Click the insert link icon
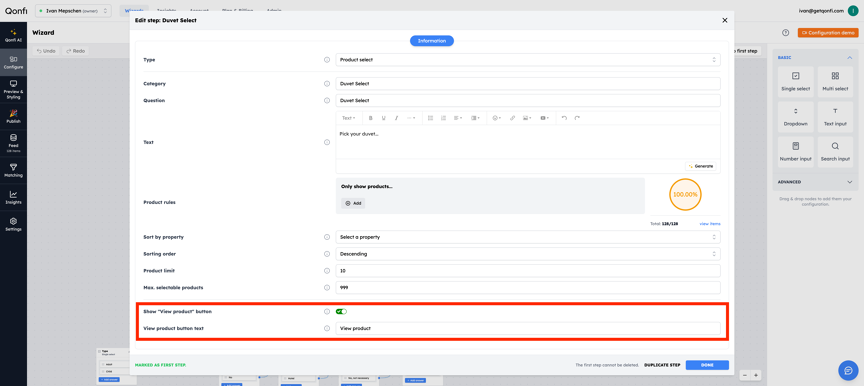Screen dimensions: 864x386 coord(512,118)
